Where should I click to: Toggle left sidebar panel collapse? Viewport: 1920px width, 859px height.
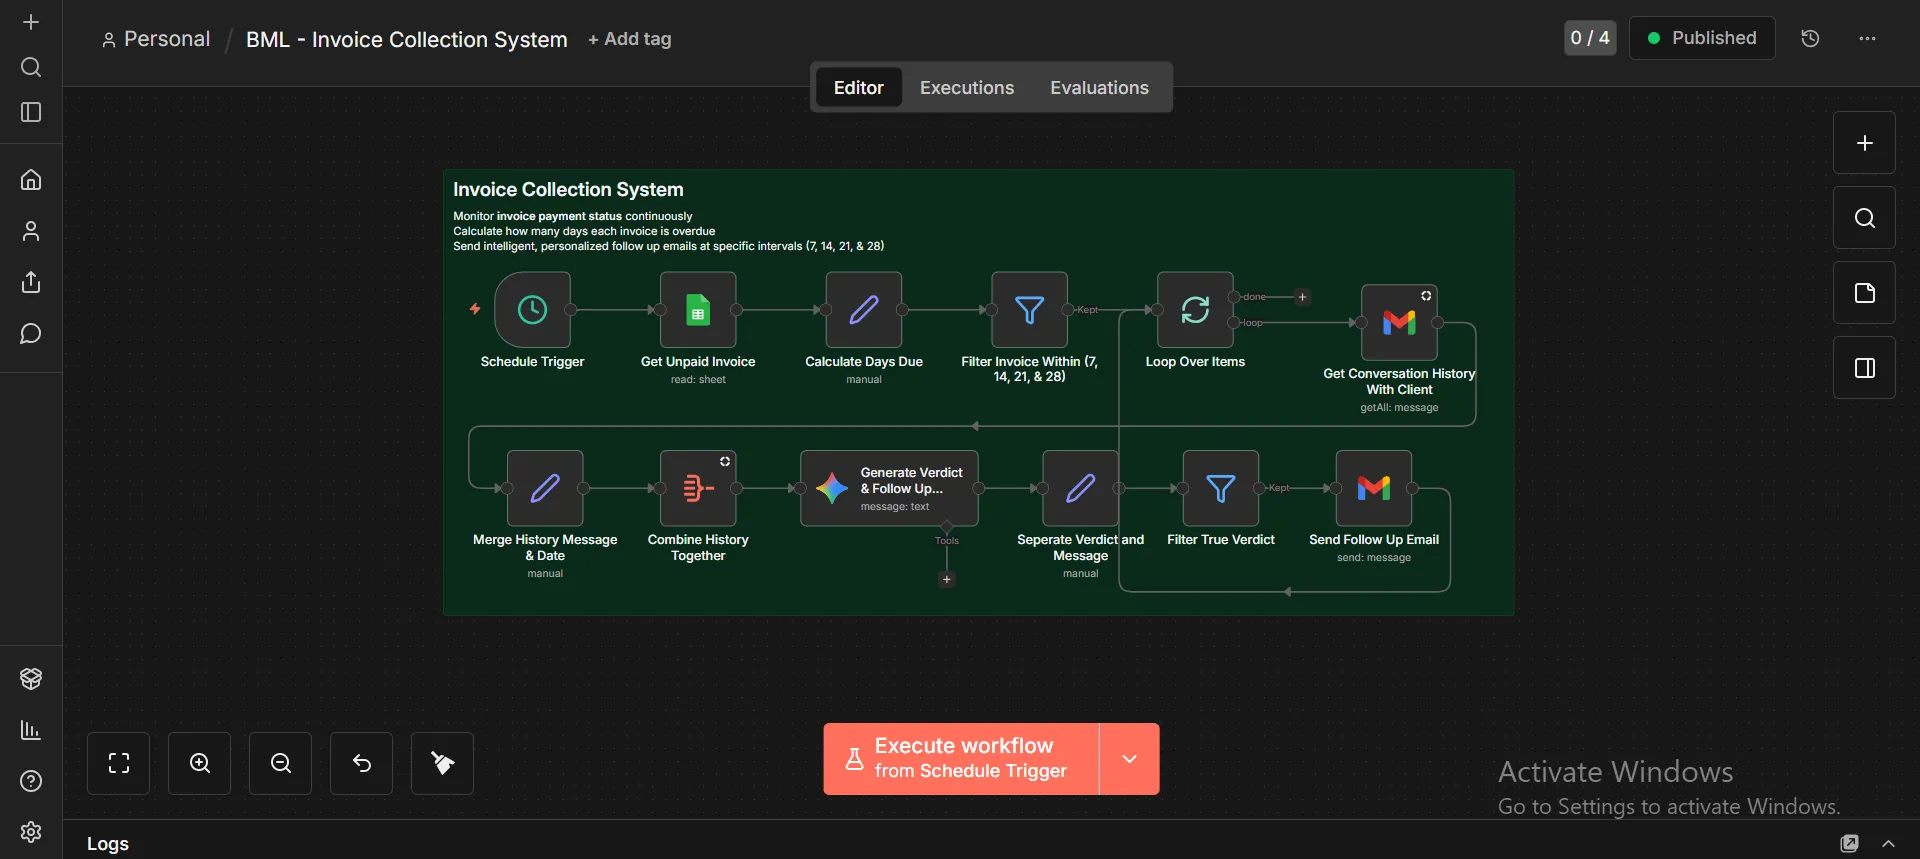[x=31, y=112]
